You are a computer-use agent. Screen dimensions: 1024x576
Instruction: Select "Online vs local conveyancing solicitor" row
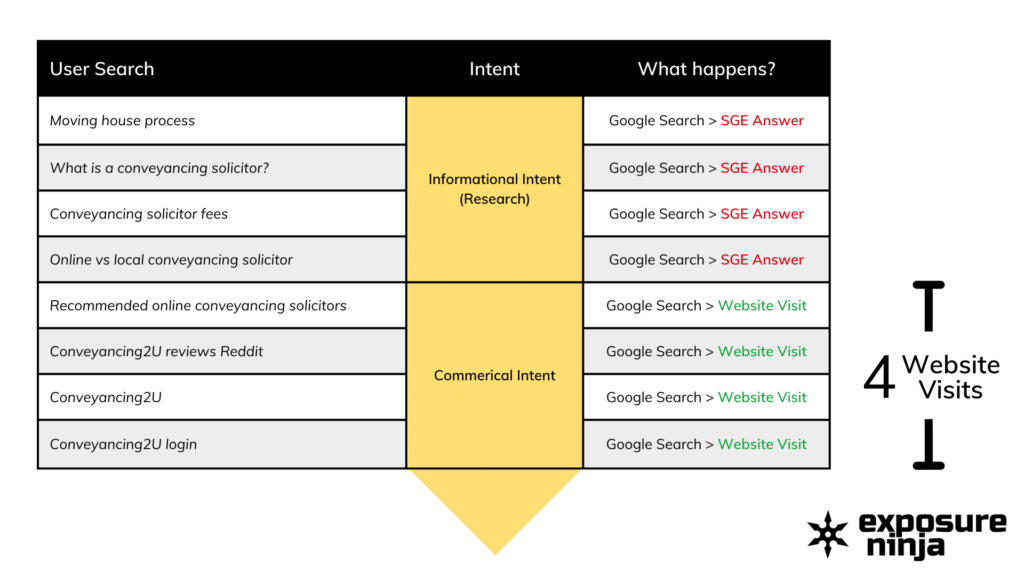pyautogui.click(x=171, y=260)
